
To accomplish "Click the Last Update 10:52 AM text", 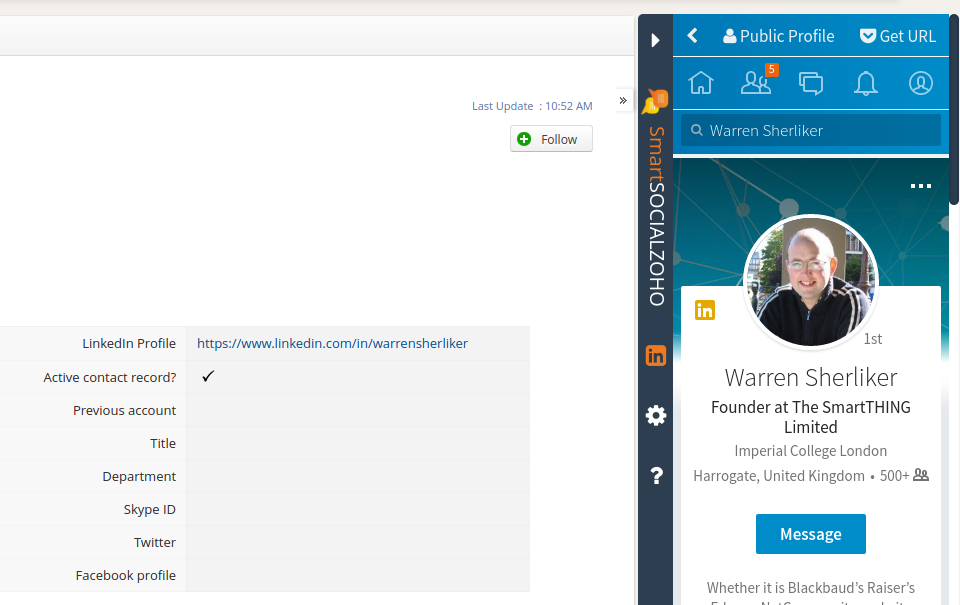I will click(x=532, y=106).
